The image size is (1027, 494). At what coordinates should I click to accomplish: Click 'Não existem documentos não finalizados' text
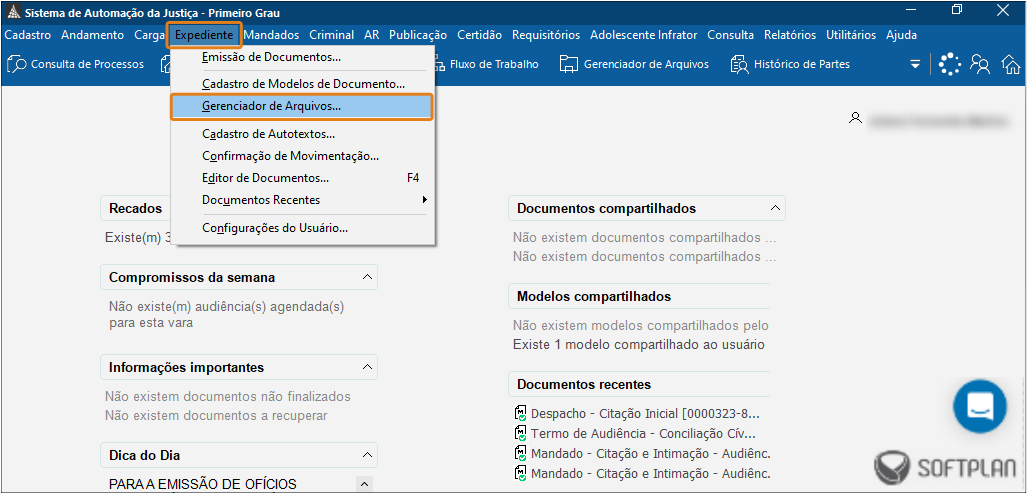(228, 396)
